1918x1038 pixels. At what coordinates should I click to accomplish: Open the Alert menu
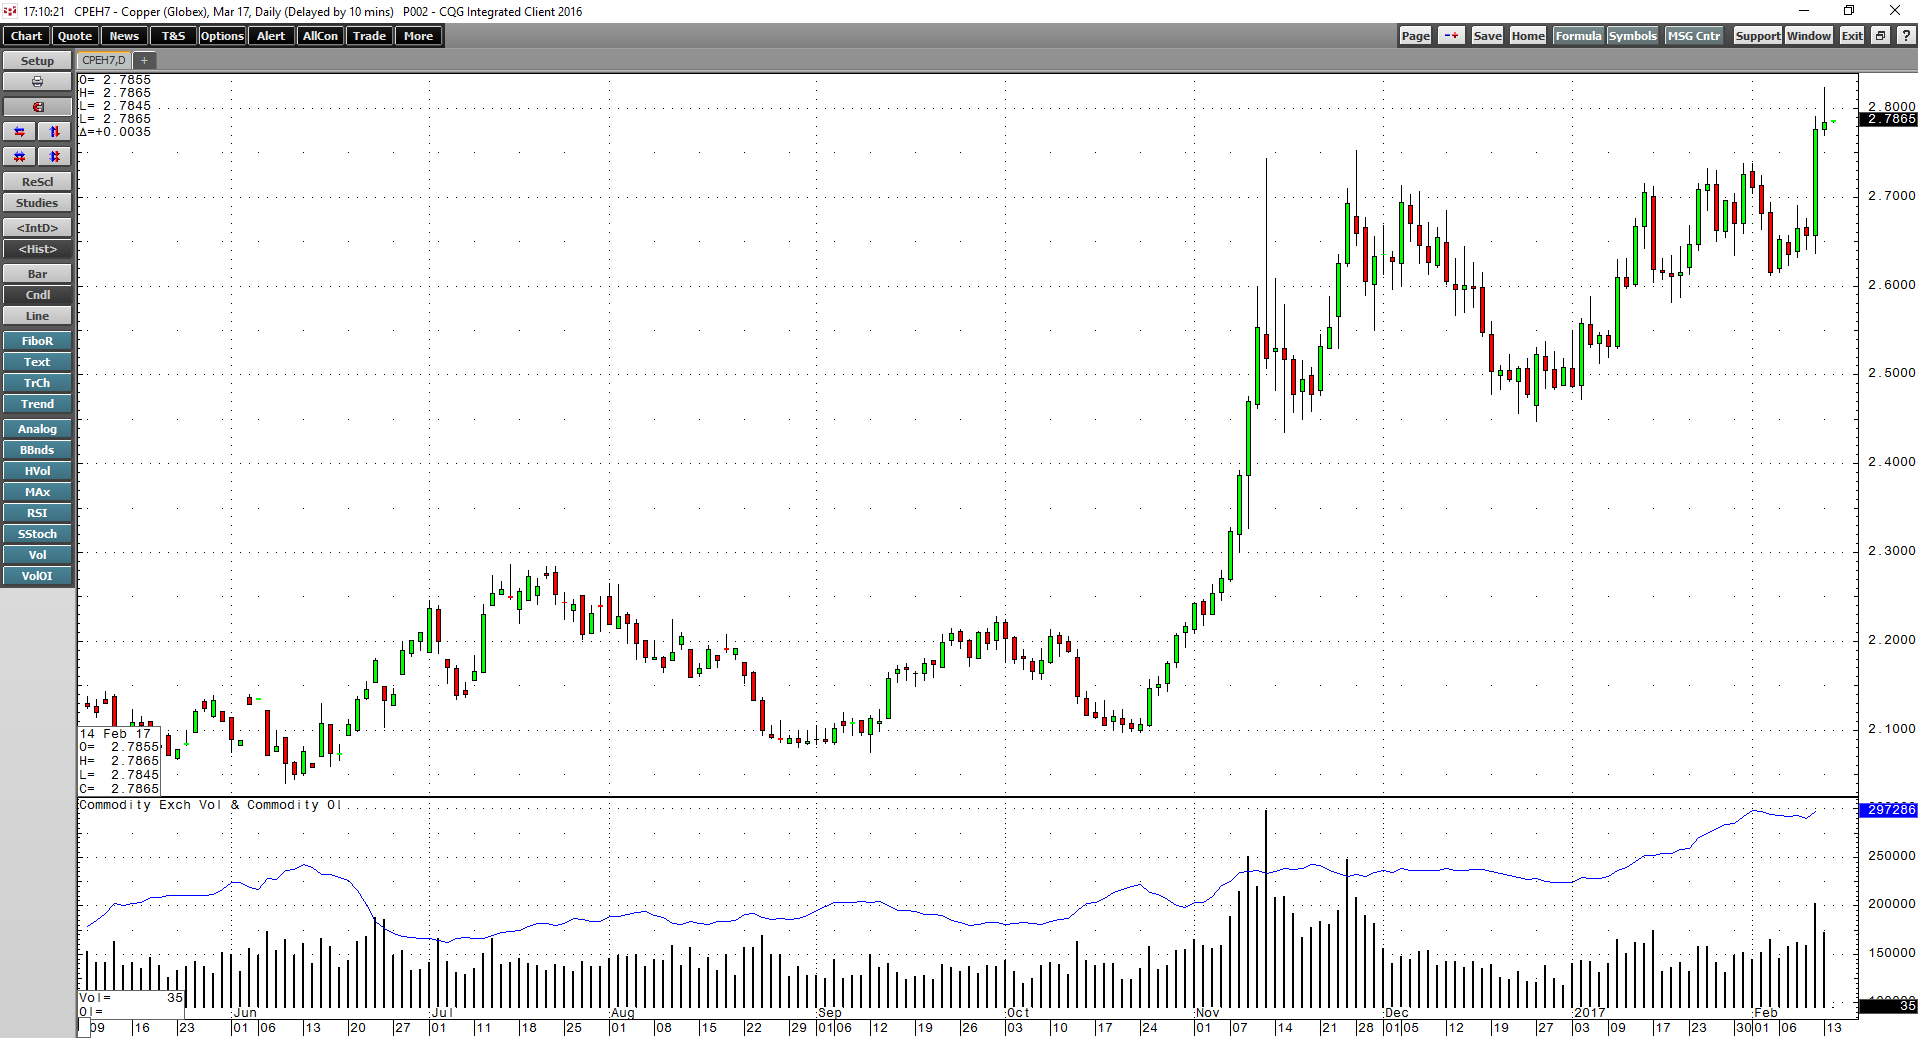tap(271, 36)
